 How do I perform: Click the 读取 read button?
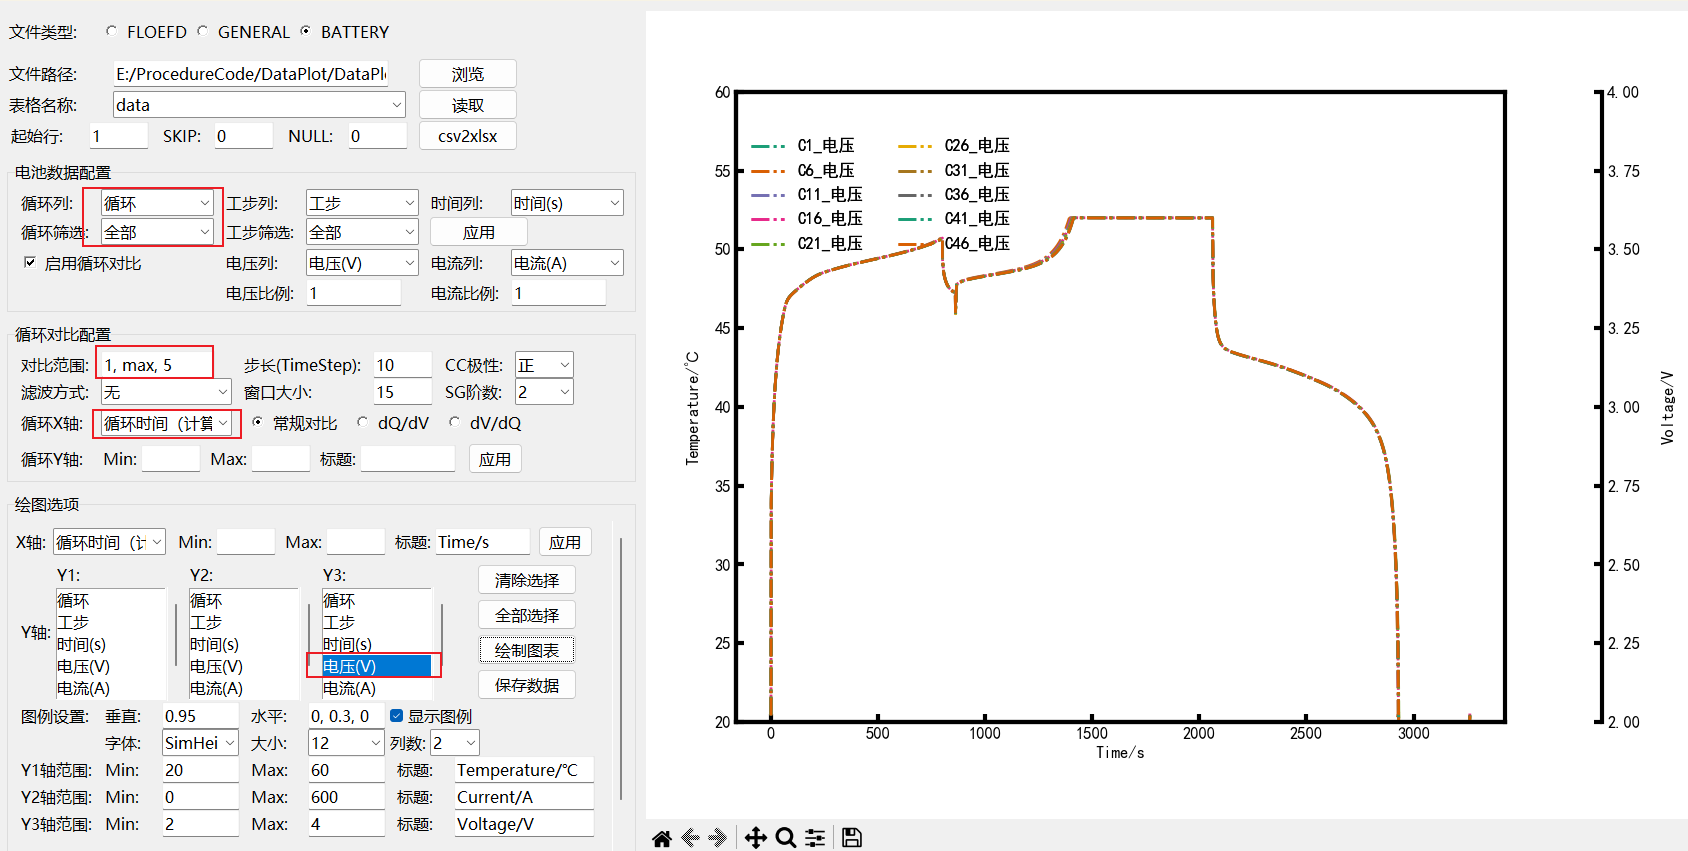point(468,105)
